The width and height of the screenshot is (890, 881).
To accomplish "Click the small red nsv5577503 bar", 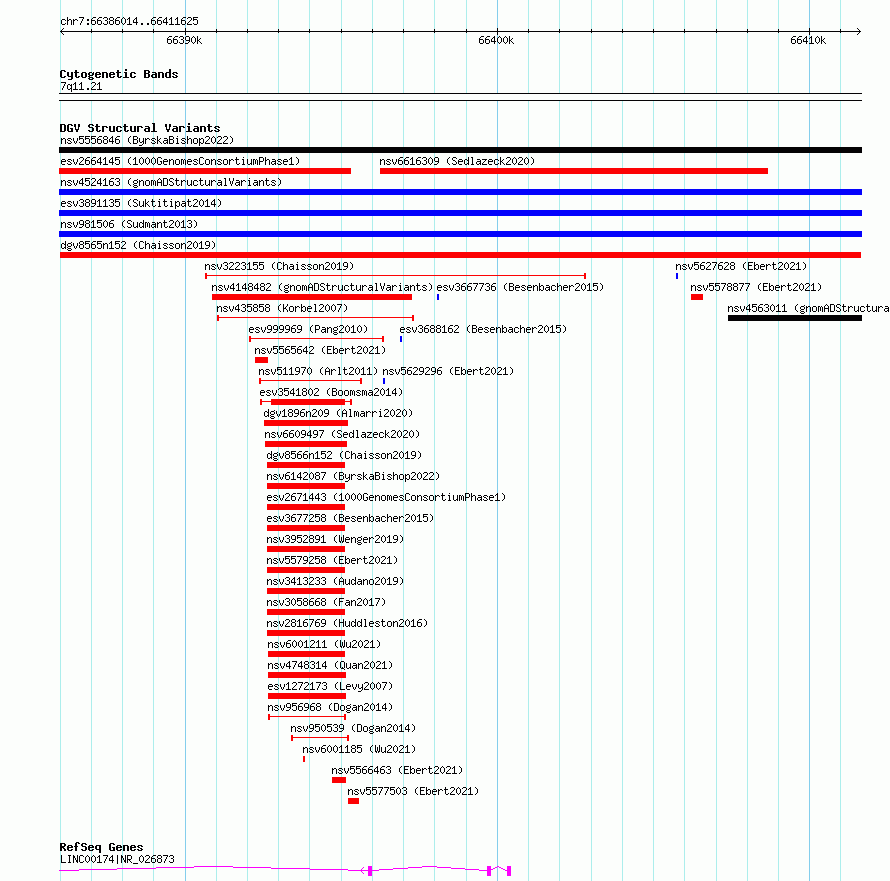I will pyautogui.click(x=354, y=801).
